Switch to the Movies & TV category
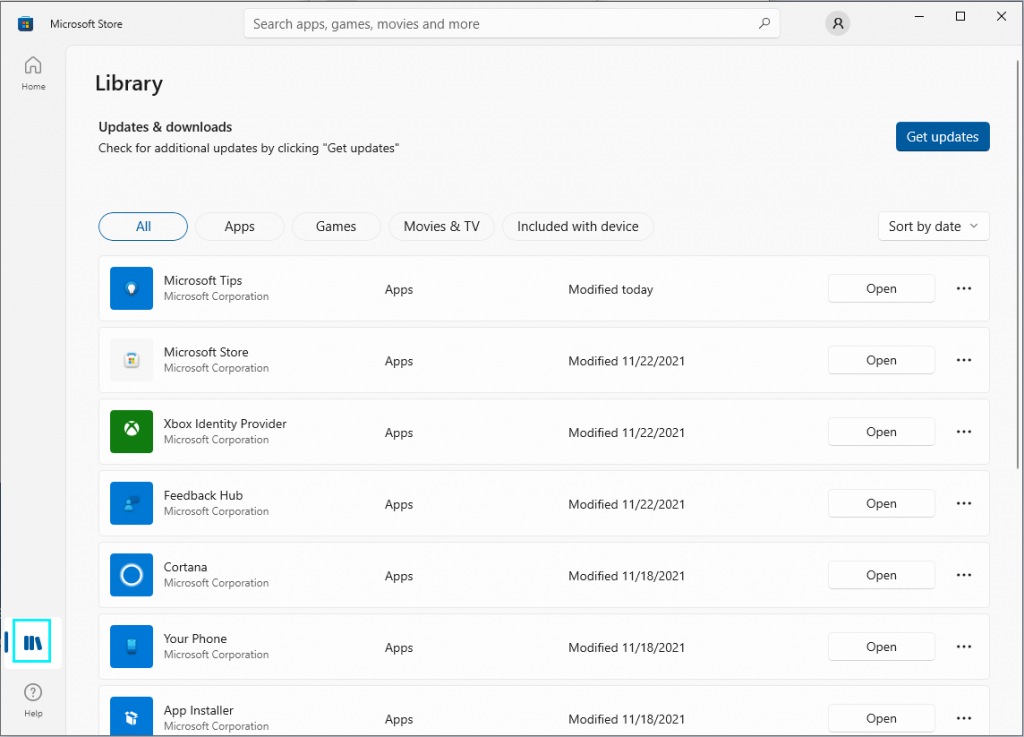1024x737 pixels. [x=441, y=226]
